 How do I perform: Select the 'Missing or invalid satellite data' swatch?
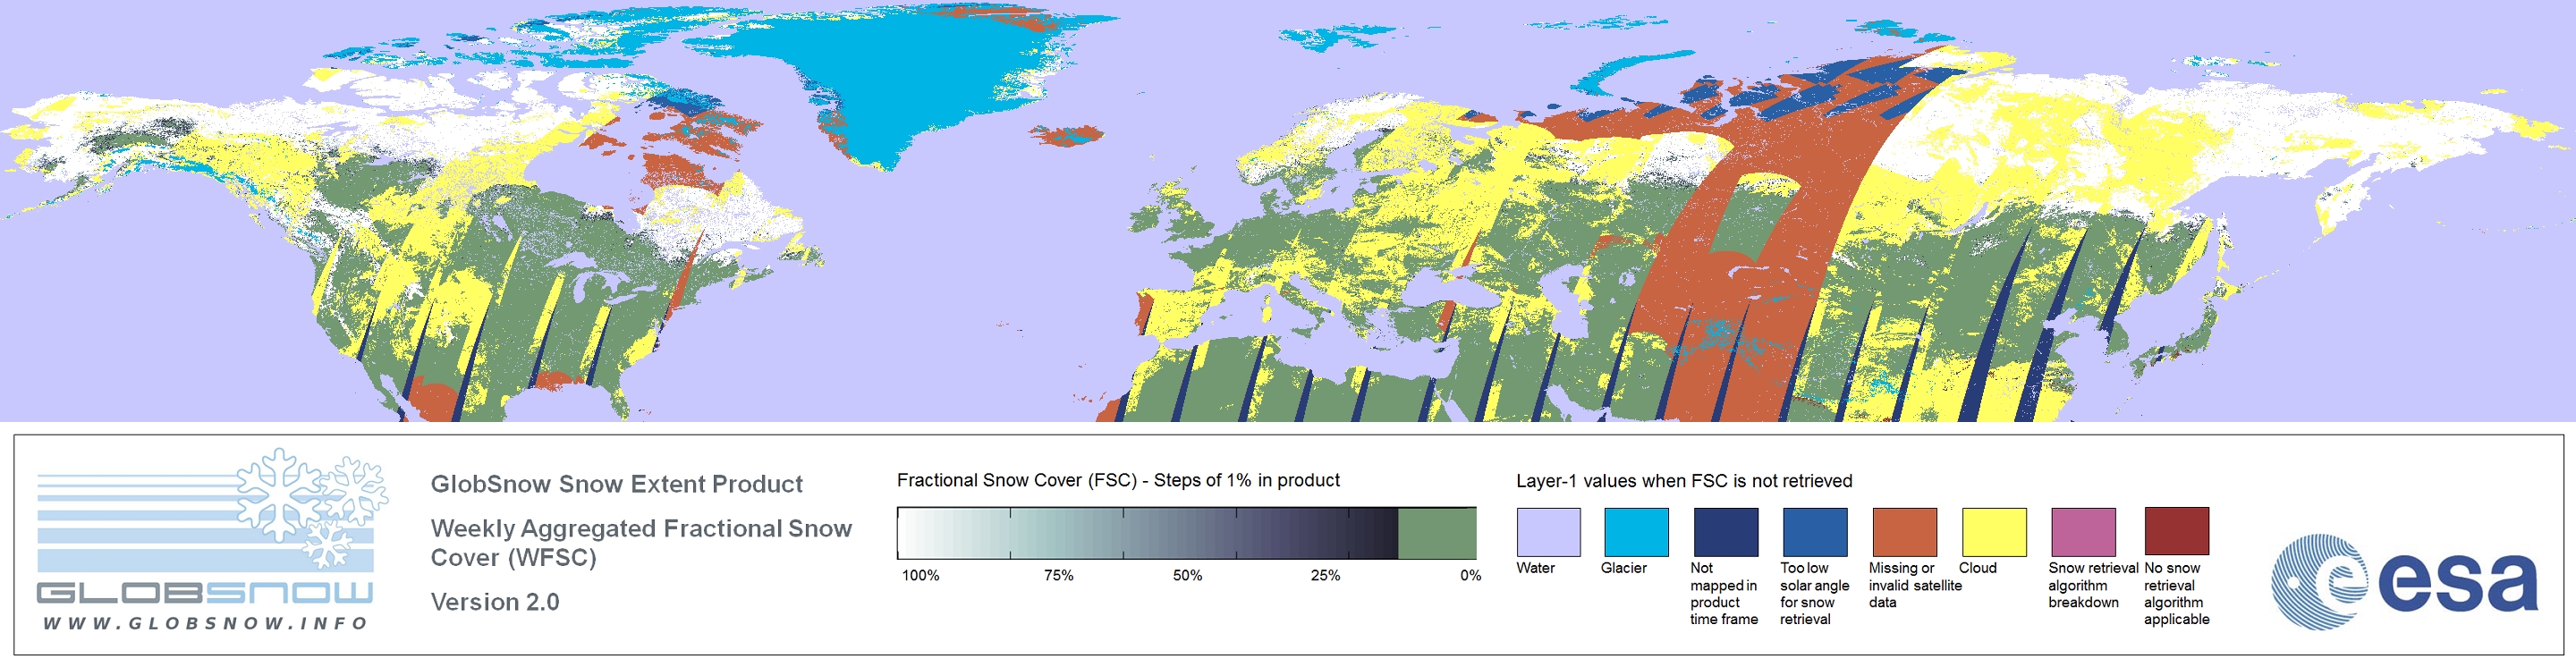(x=1904, y=532)
